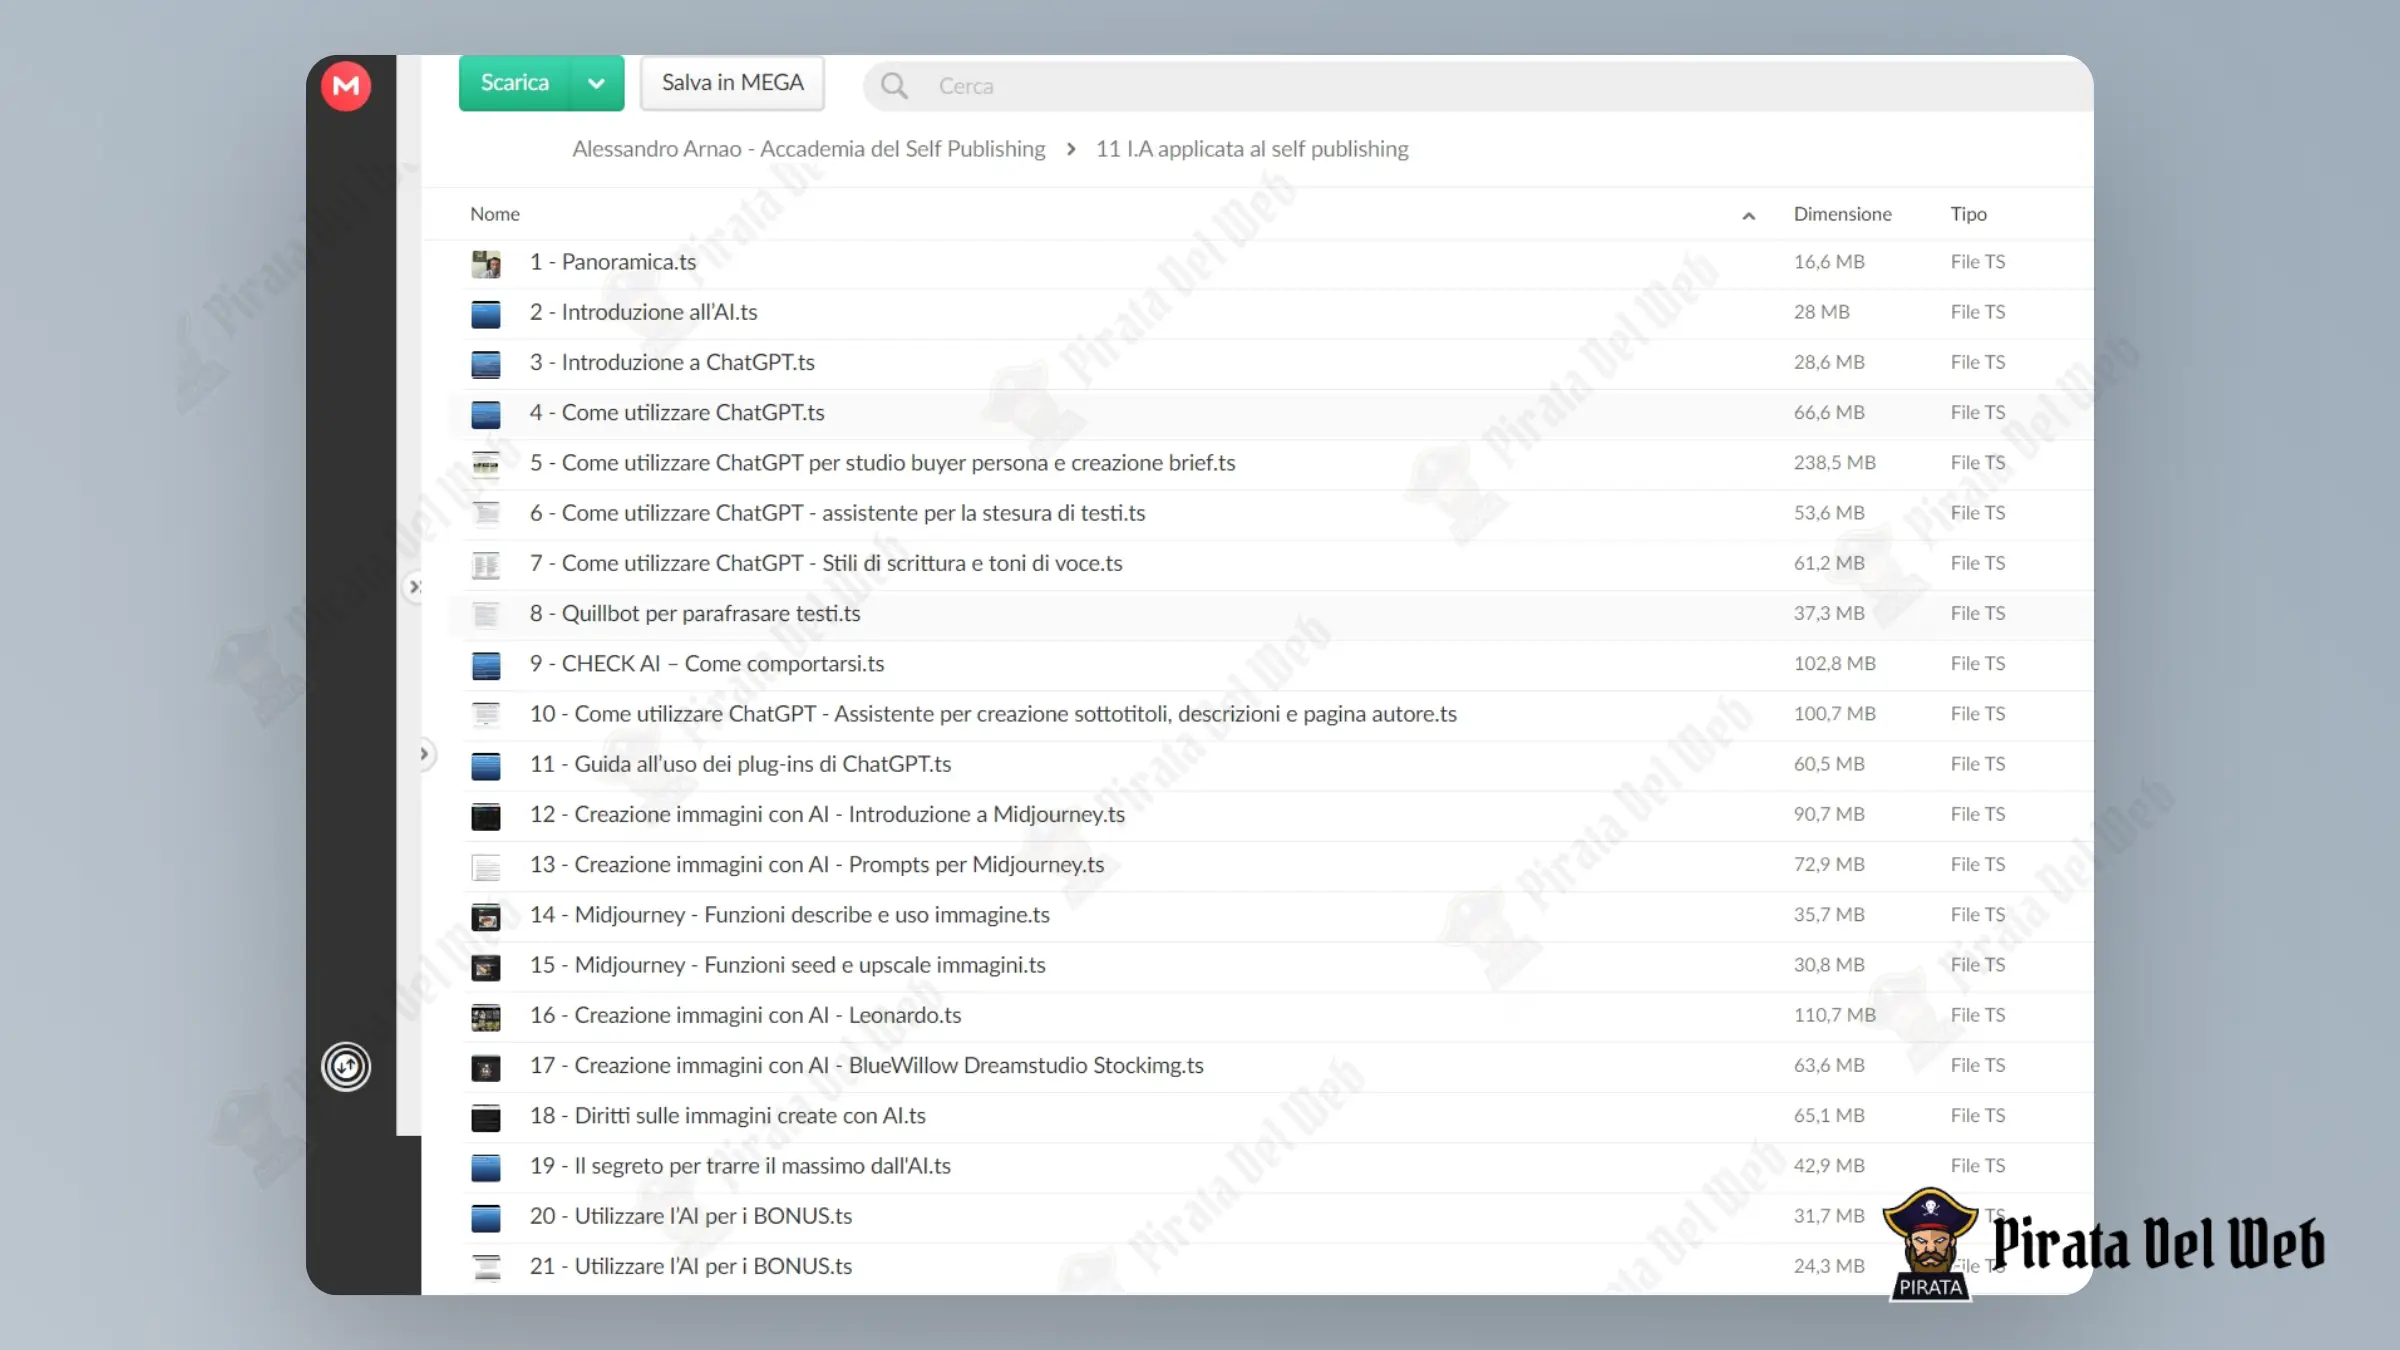Click file icon for 21 - Utilizzare l'AI per i BONUS
Viewport: 2400px width, 1350px height.
click(486, 1268)
